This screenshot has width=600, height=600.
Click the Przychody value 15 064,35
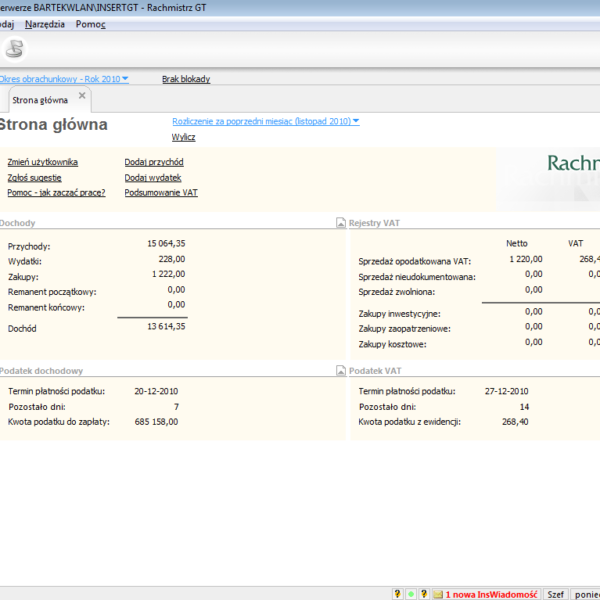(x=166, y=243)
